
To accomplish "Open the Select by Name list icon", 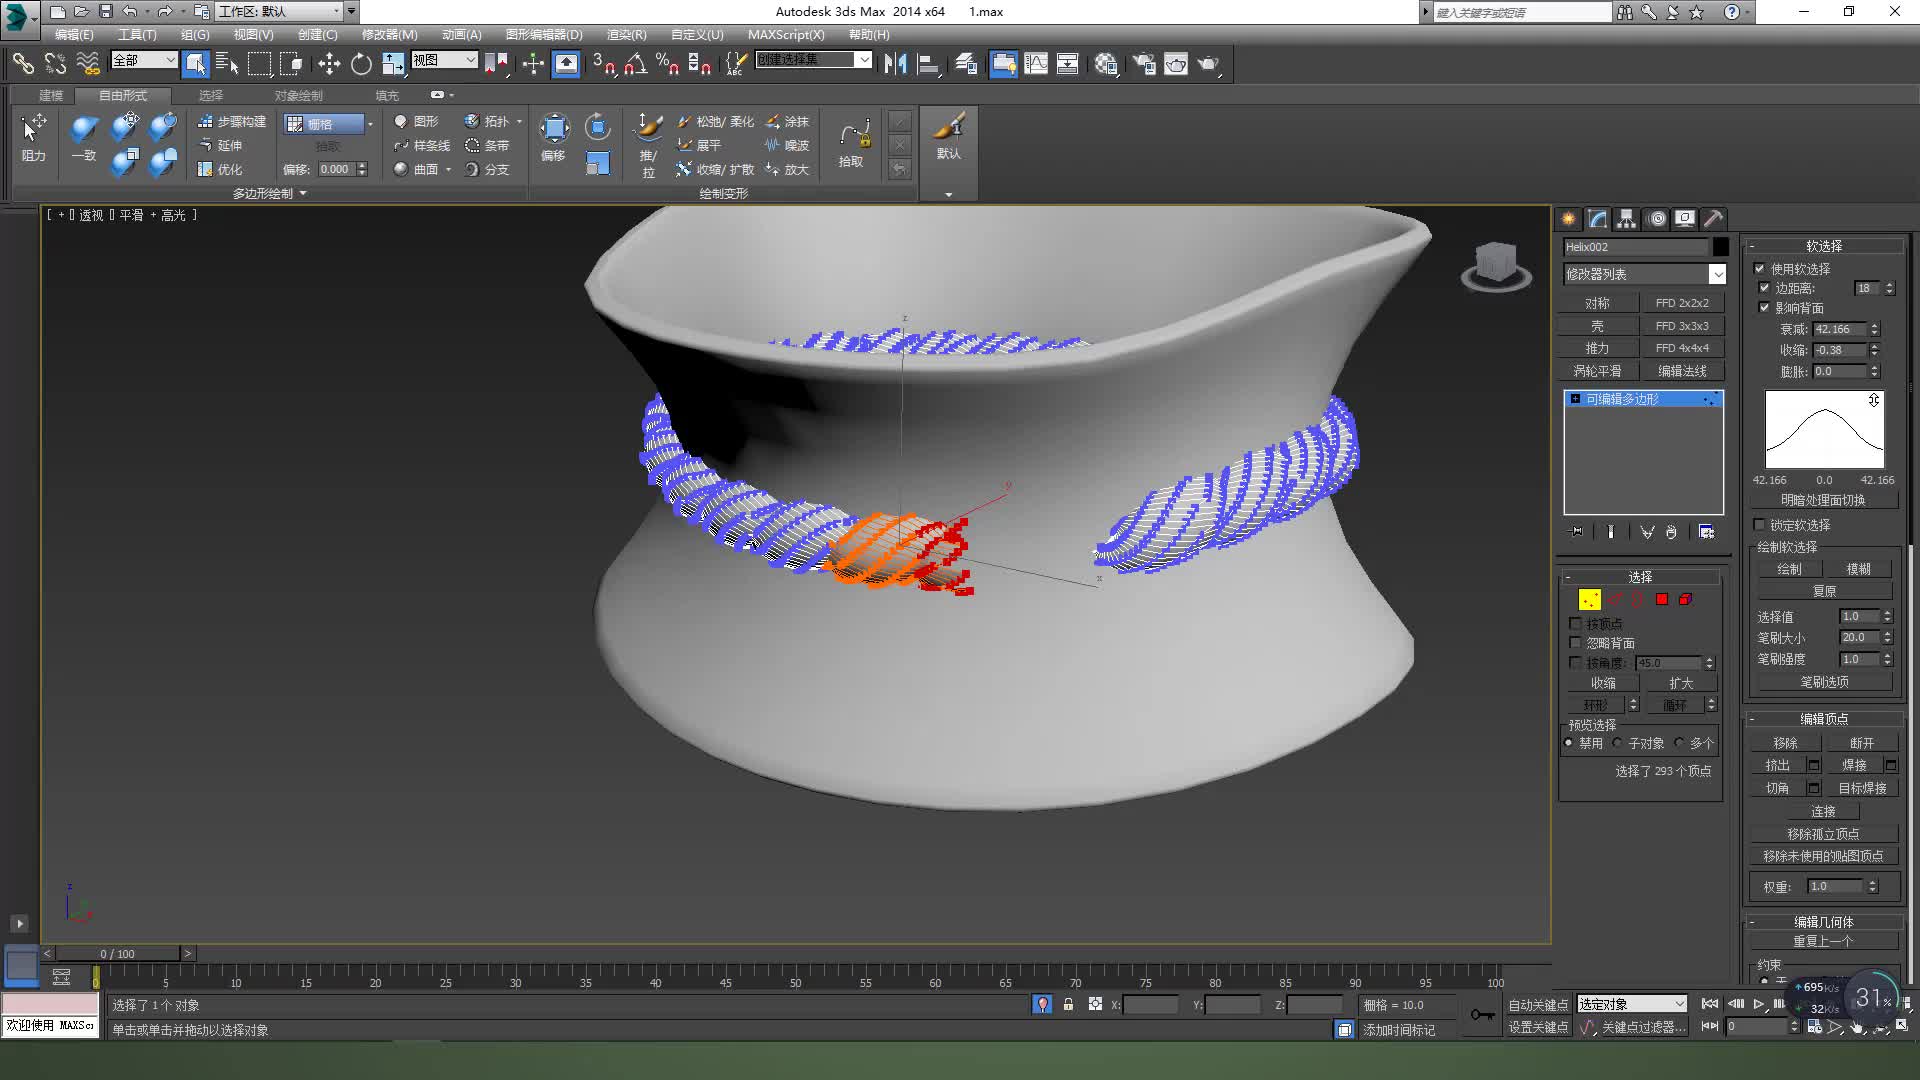I will (227, 64).
